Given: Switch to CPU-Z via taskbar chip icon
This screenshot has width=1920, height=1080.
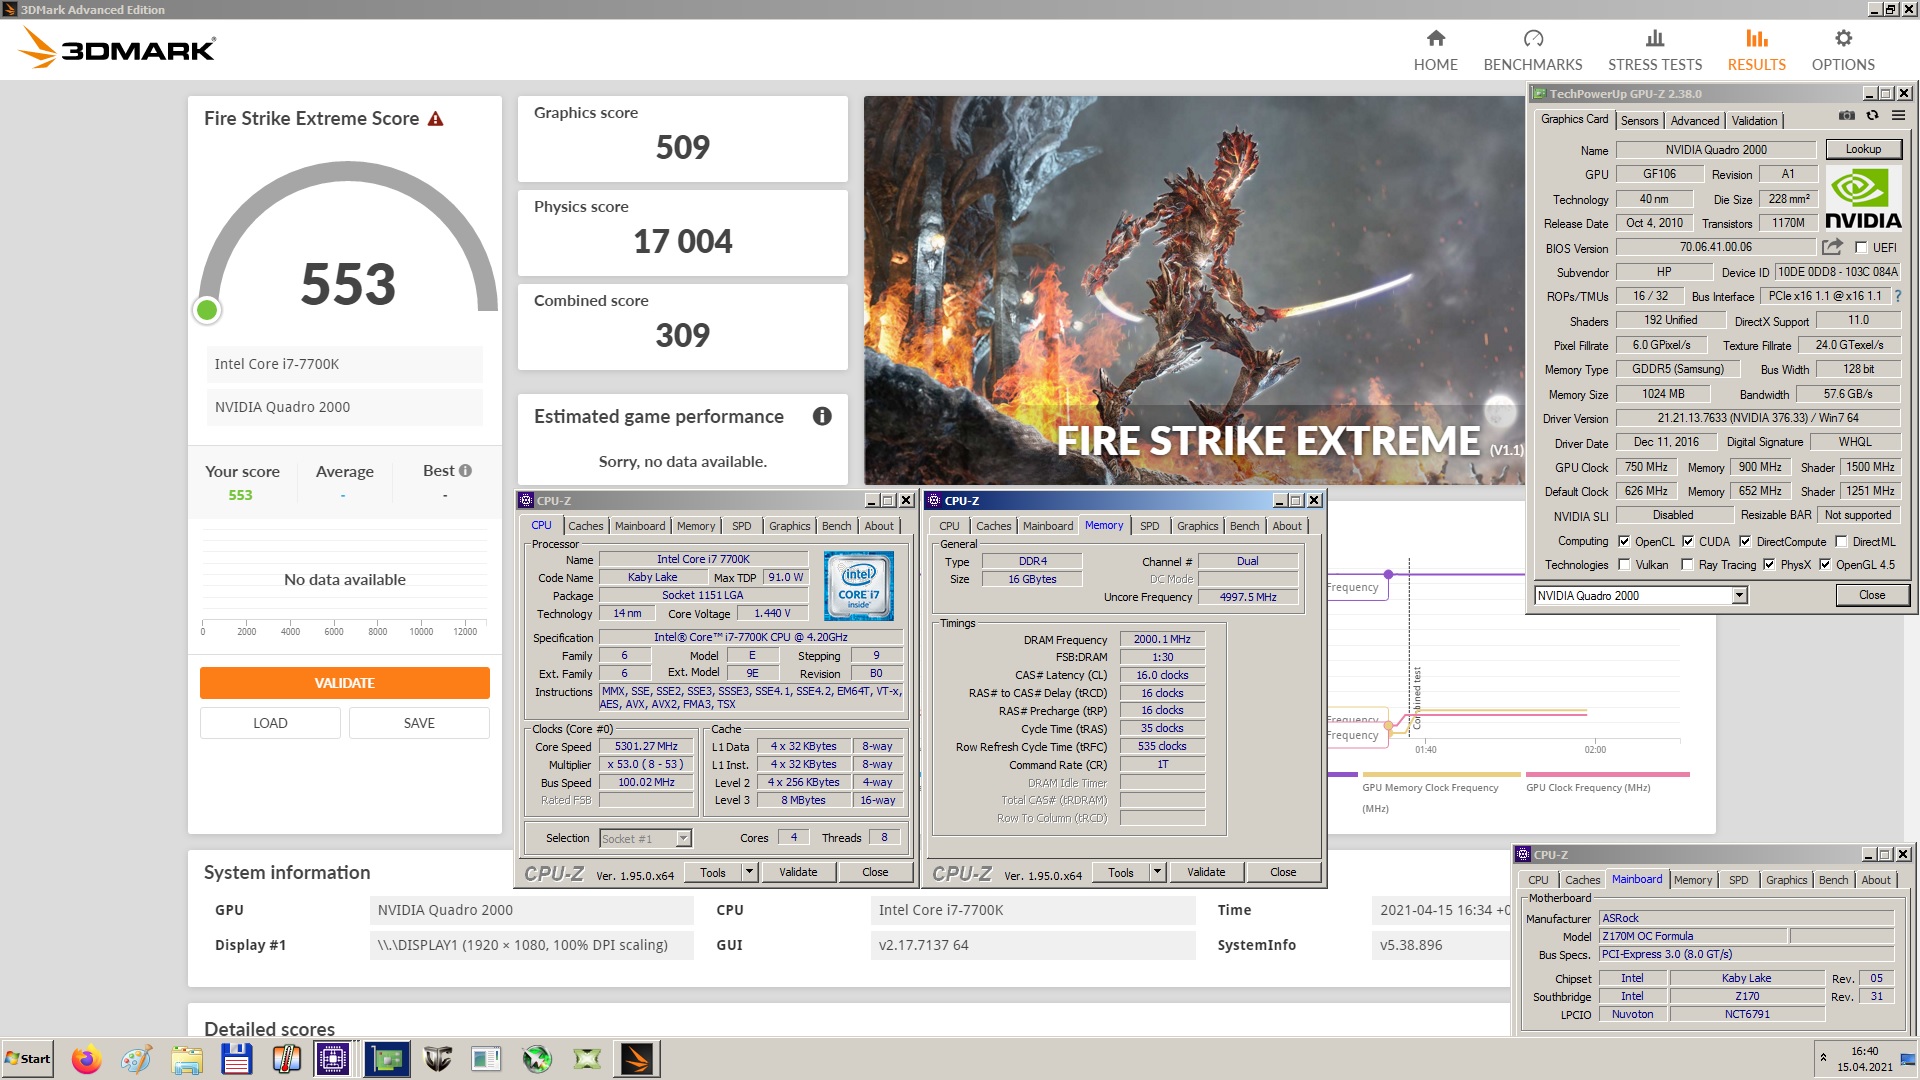Looking at the screenshot, I should tap(332, 1058).
